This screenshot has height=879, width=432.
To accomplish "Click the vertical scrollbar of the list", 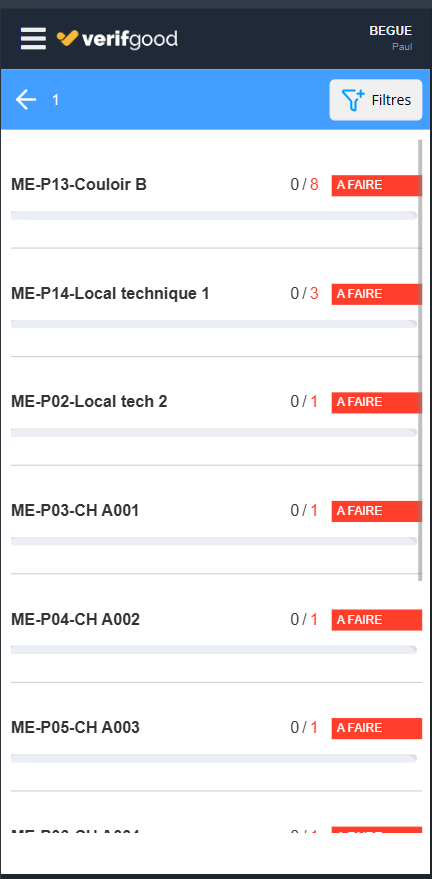I will click(420, 360).
